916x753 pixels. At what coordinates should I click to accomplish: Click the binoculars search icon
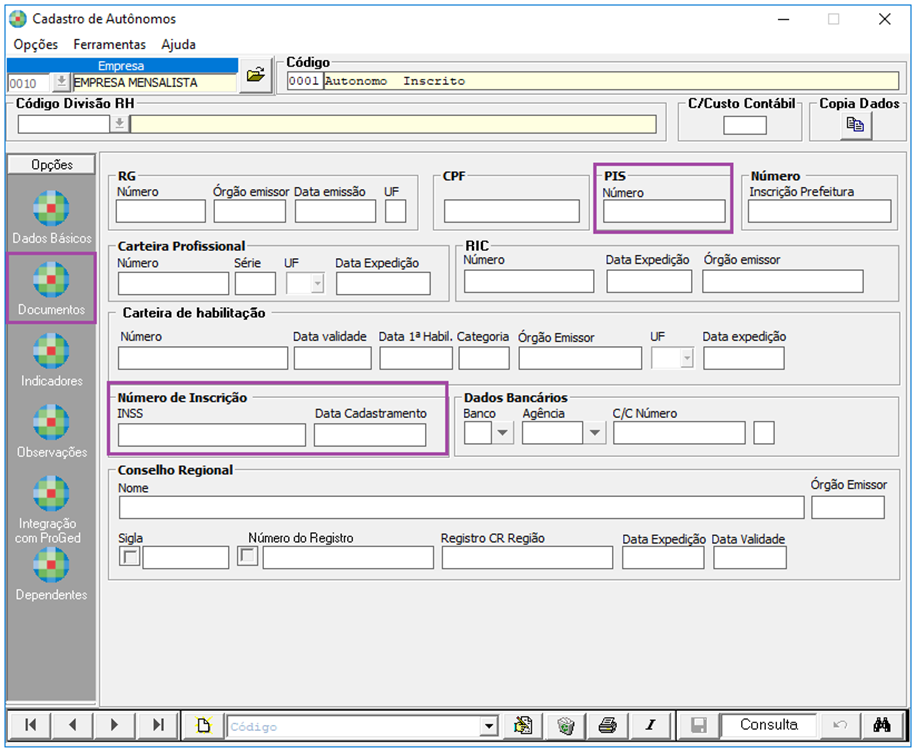pos(881,726)
